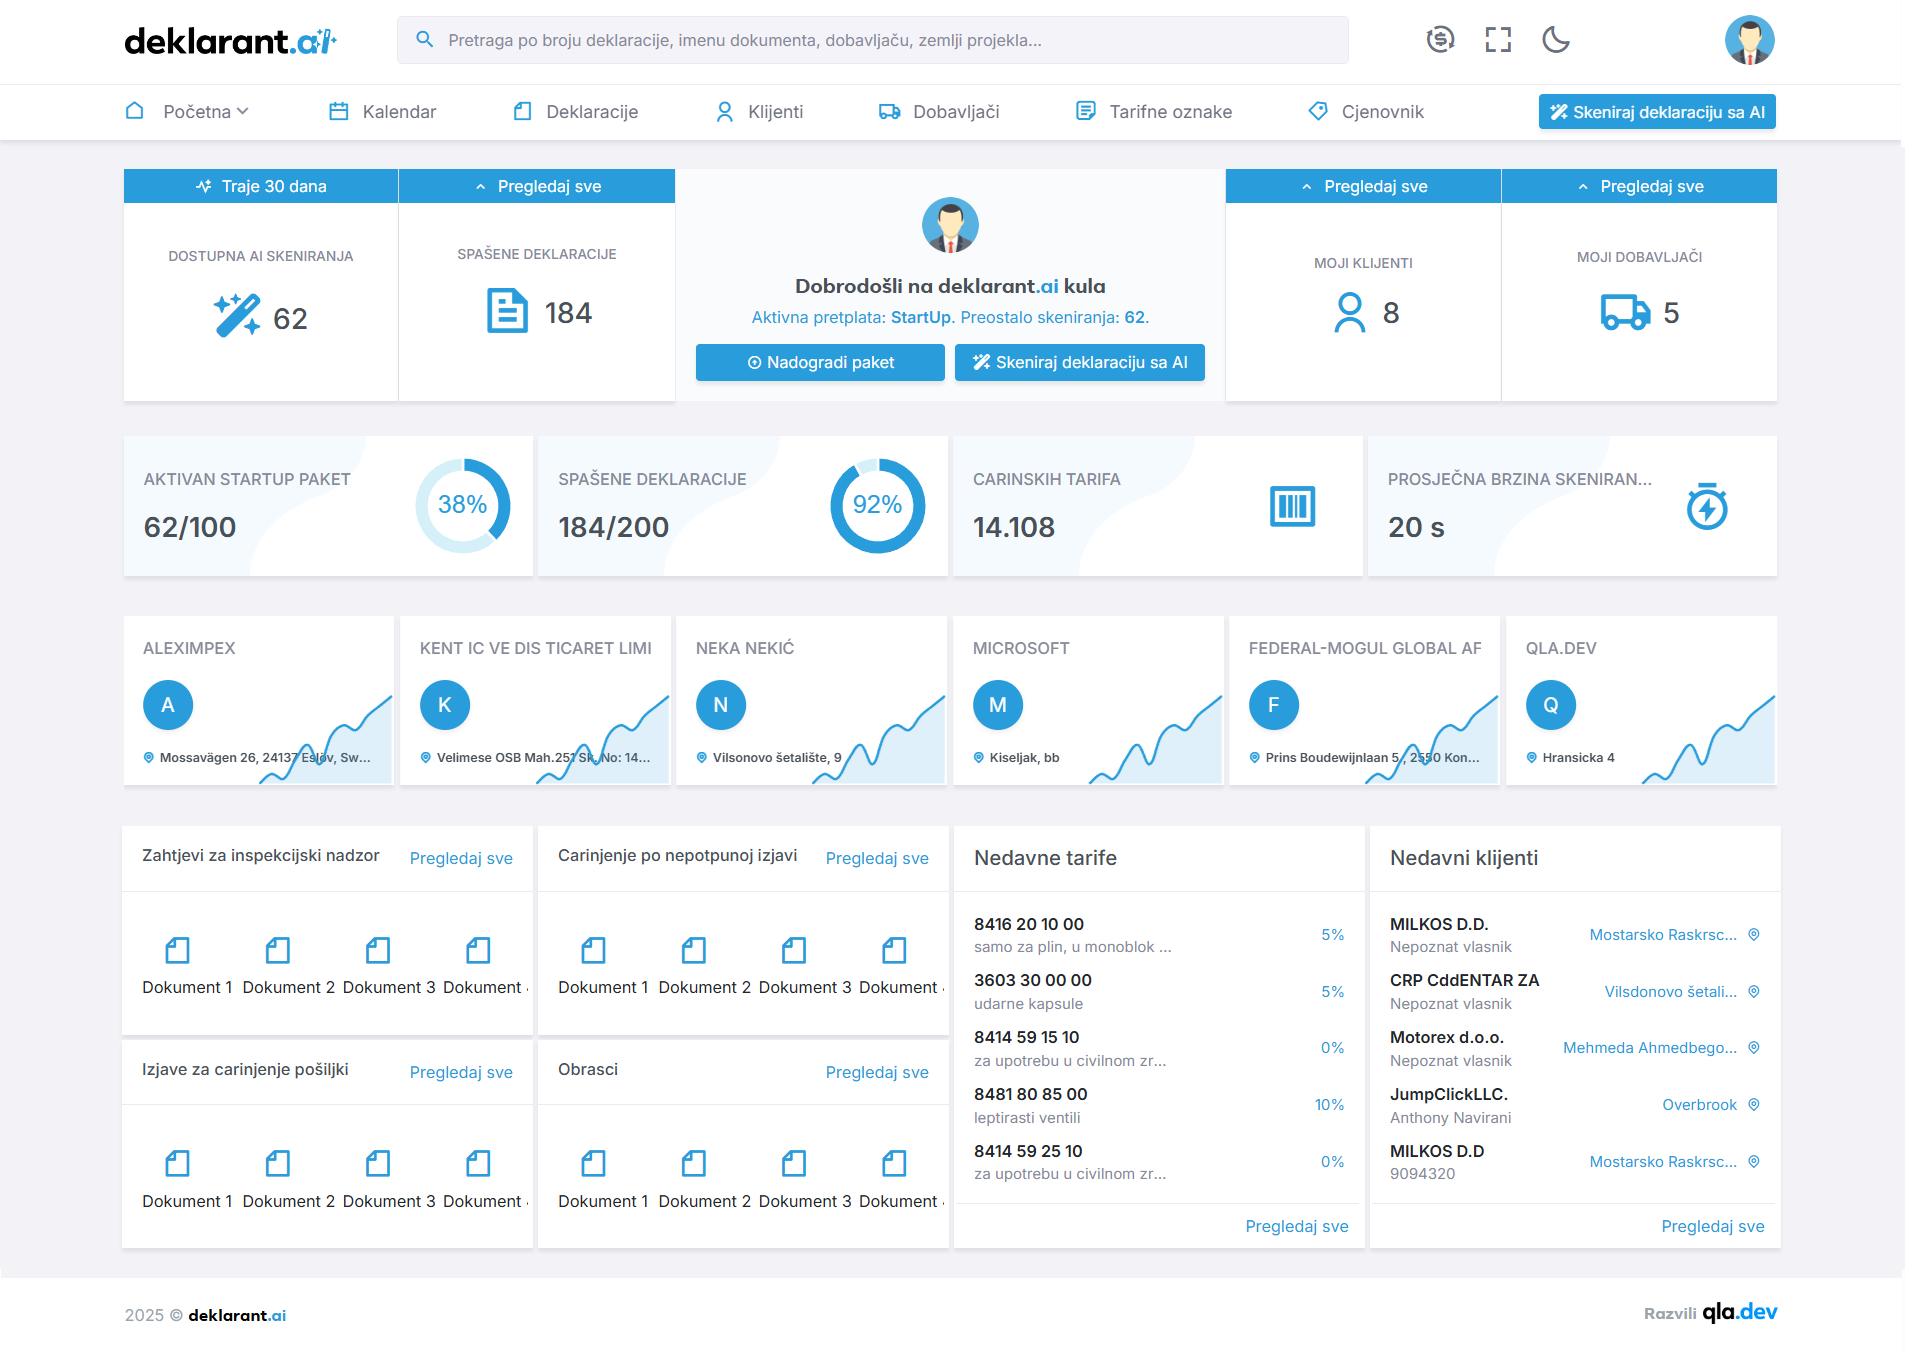The image size is (1905, 1353).
Task: Click the Nadogradi paket button
Action: point(820,363)
